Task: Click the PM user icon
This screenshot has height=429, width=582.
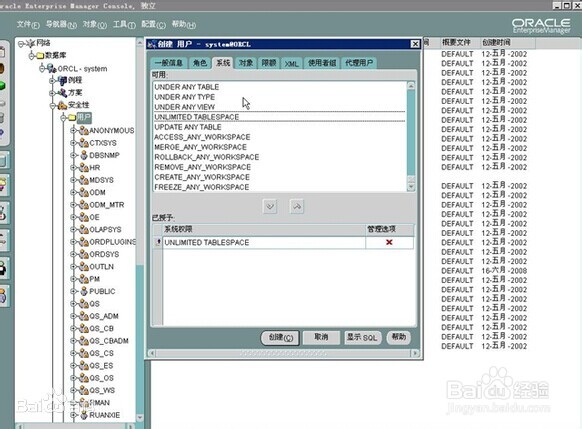Action: (x=84, y=279)
